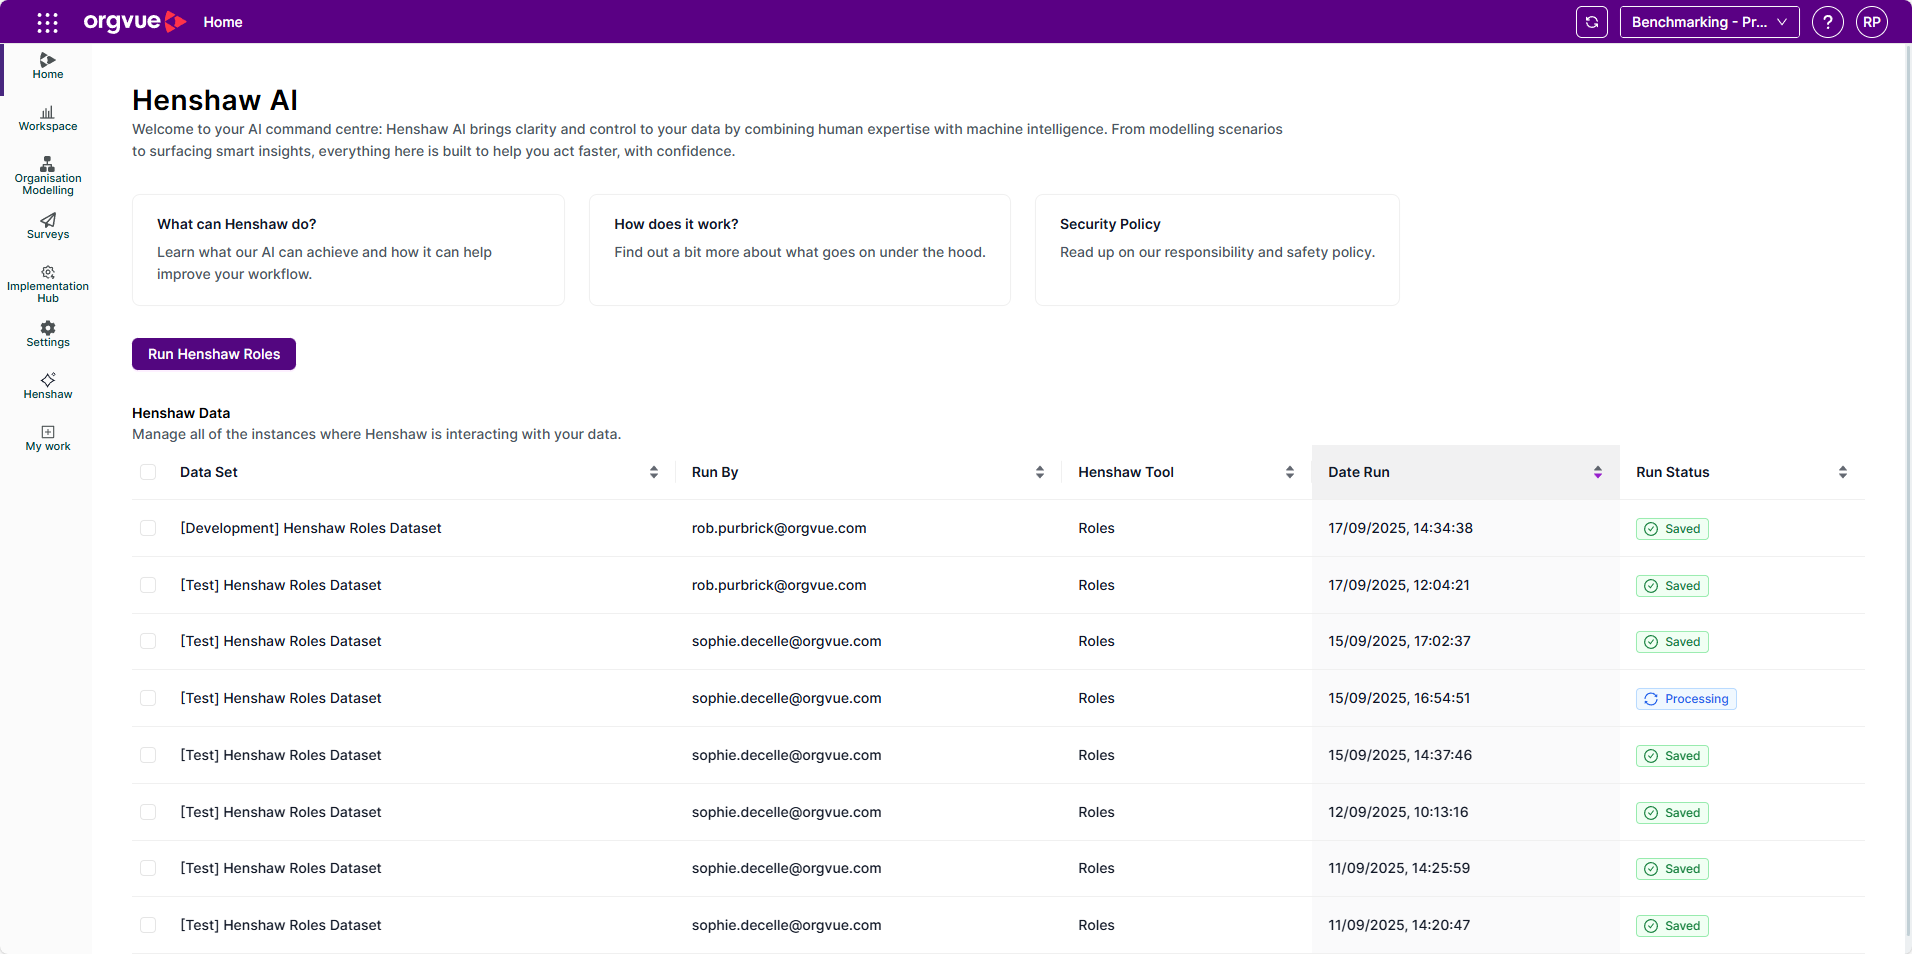Sort table by Date Run column
The width and height of the screenshot is (1912, 954).
pyautogui.click(x=1598, y=472)
